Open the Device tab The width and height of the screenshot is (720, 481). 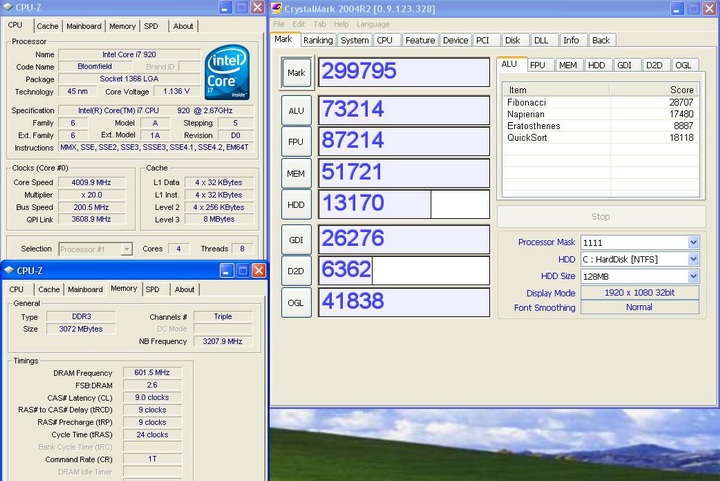(x=455, y=40)
